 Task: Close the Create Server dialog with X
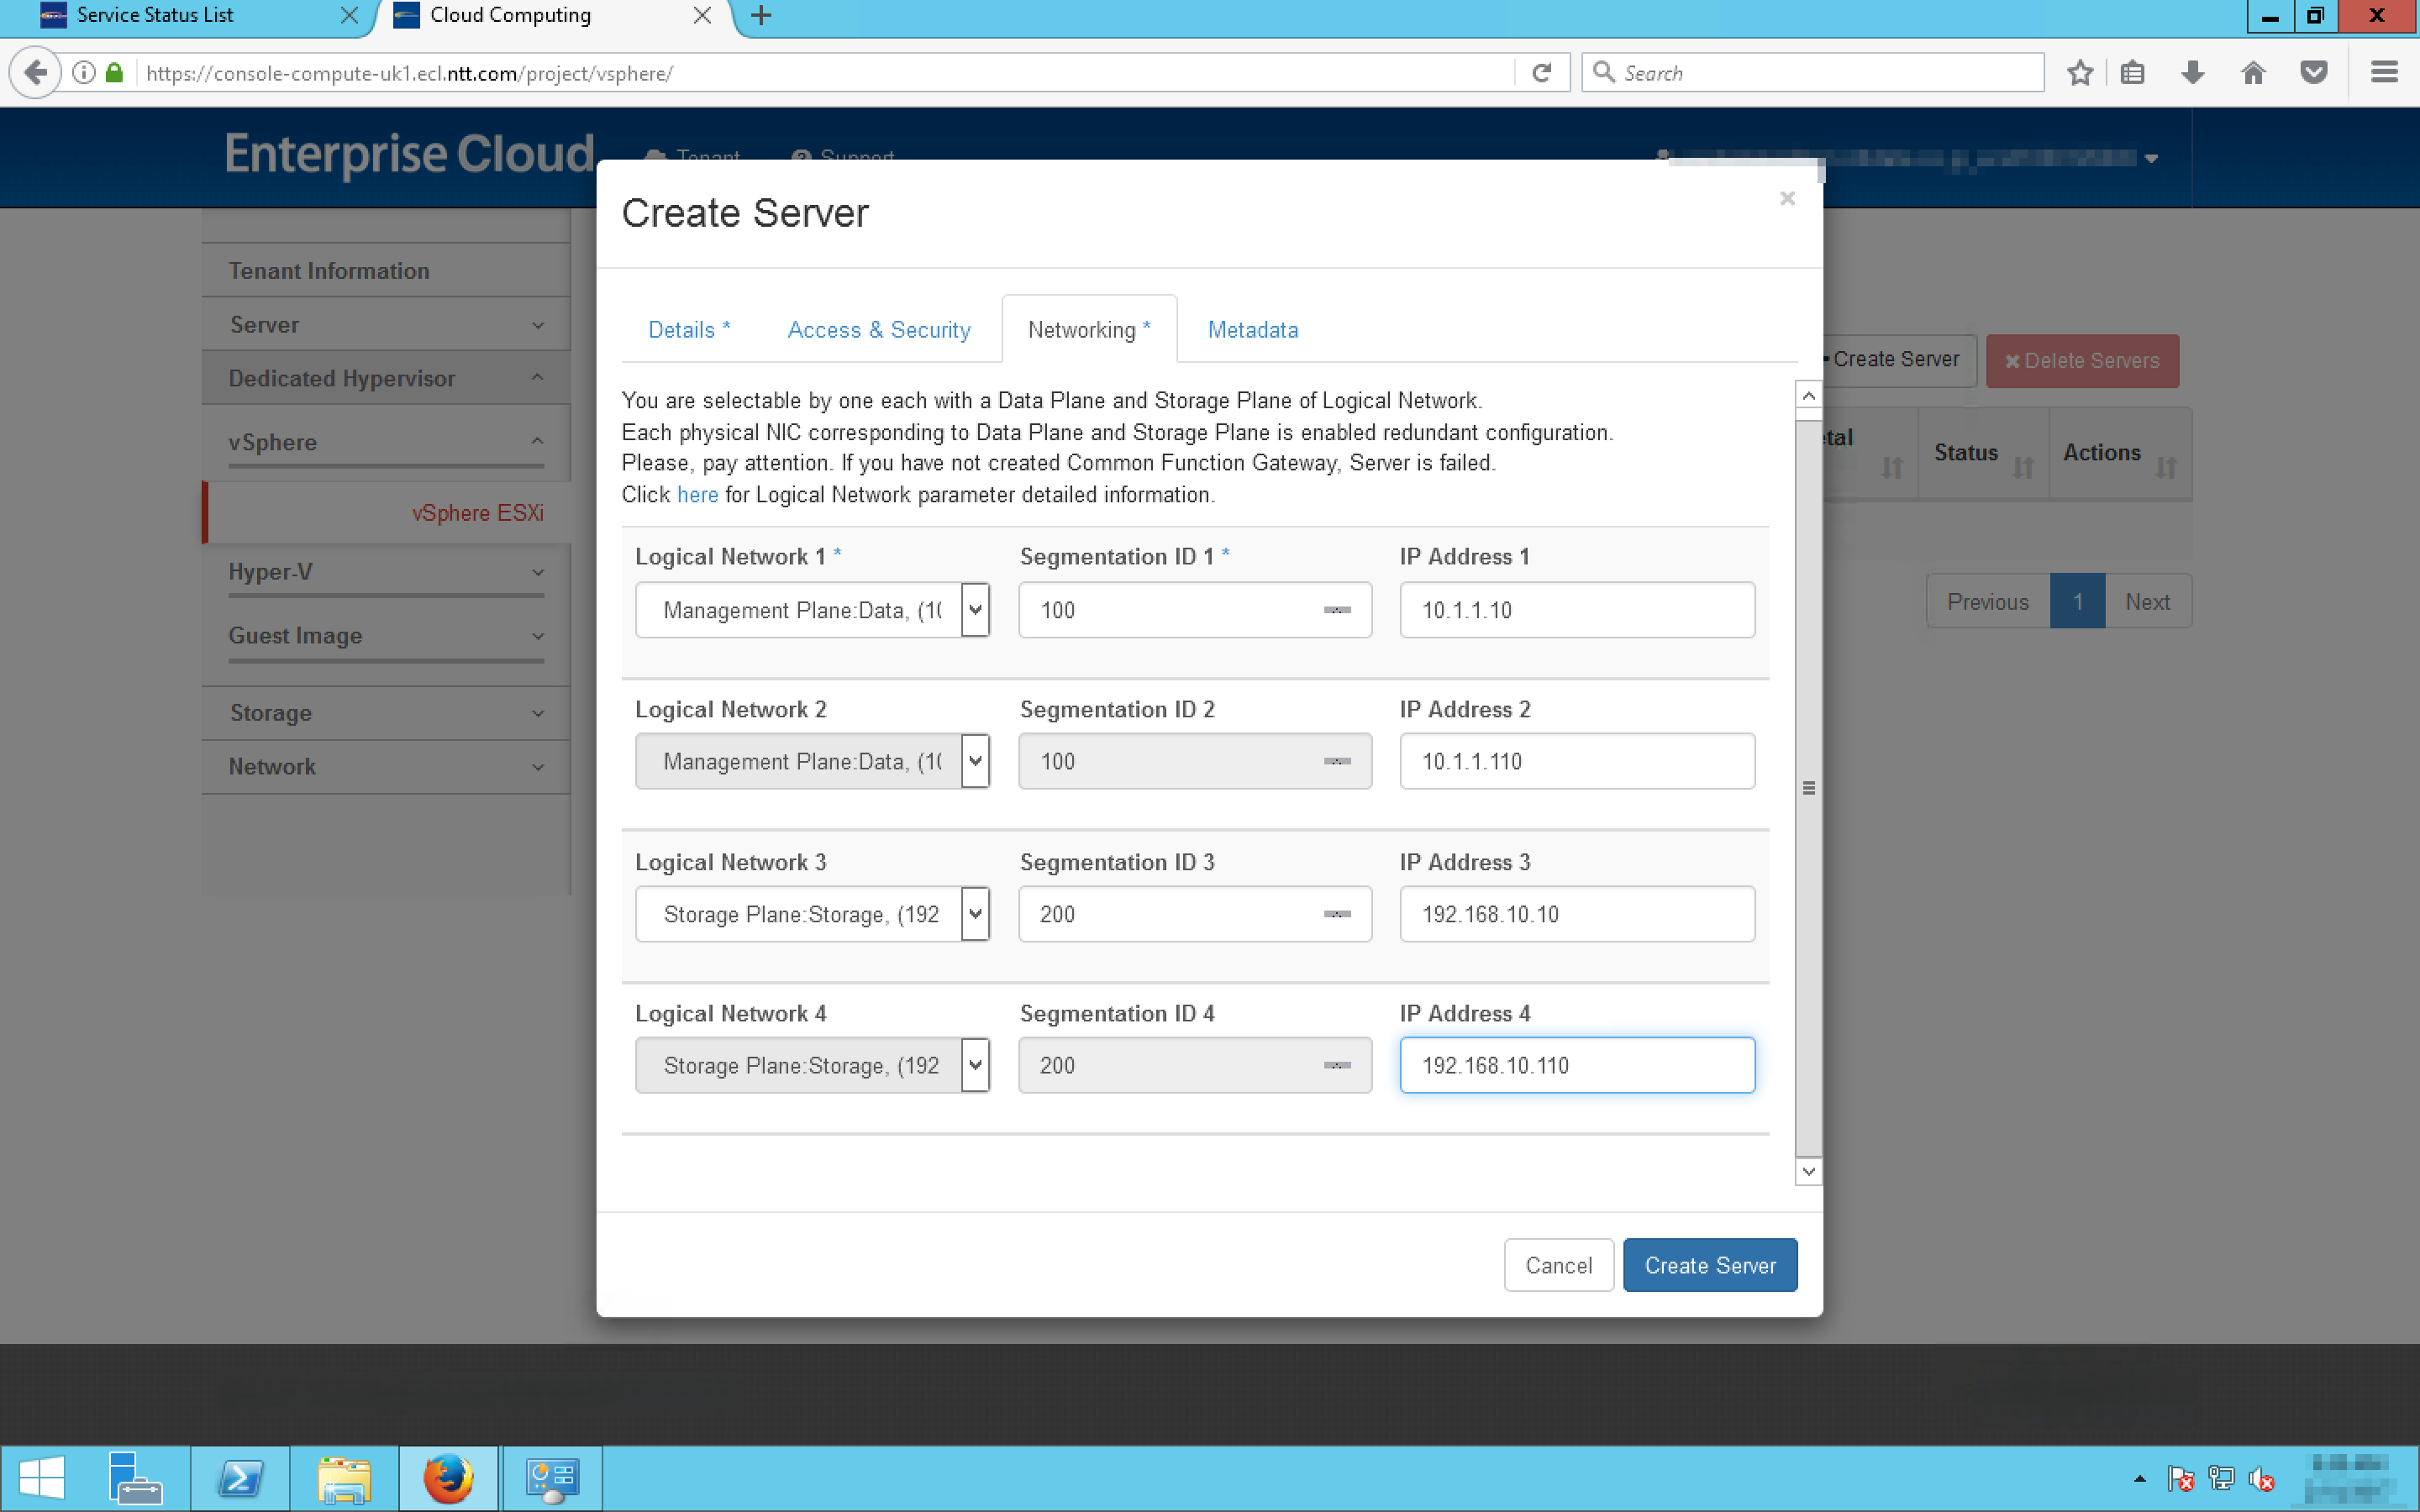pos(1787,199)
